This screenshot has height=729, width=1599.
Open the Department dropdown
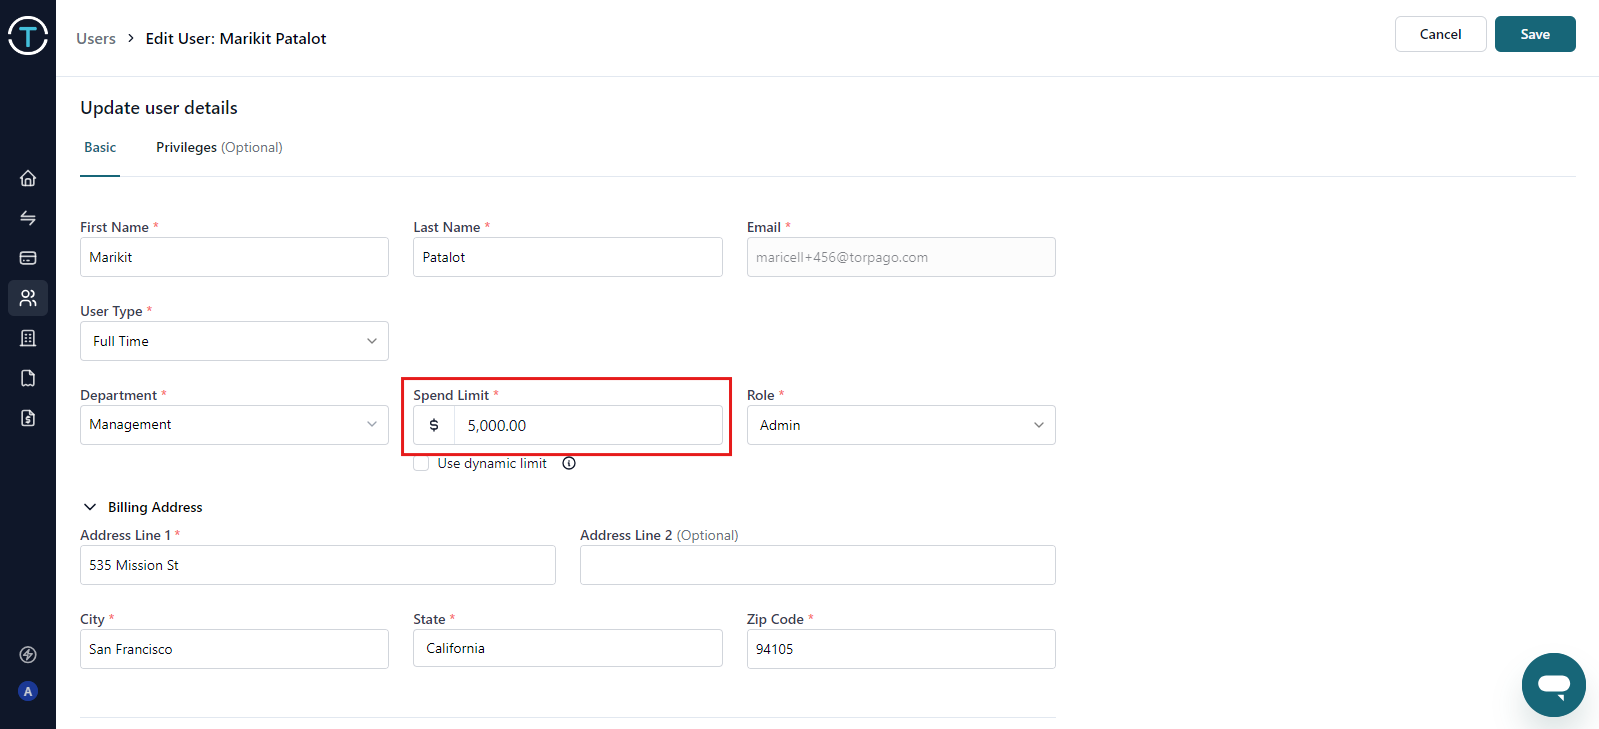[x=234, y=425]
